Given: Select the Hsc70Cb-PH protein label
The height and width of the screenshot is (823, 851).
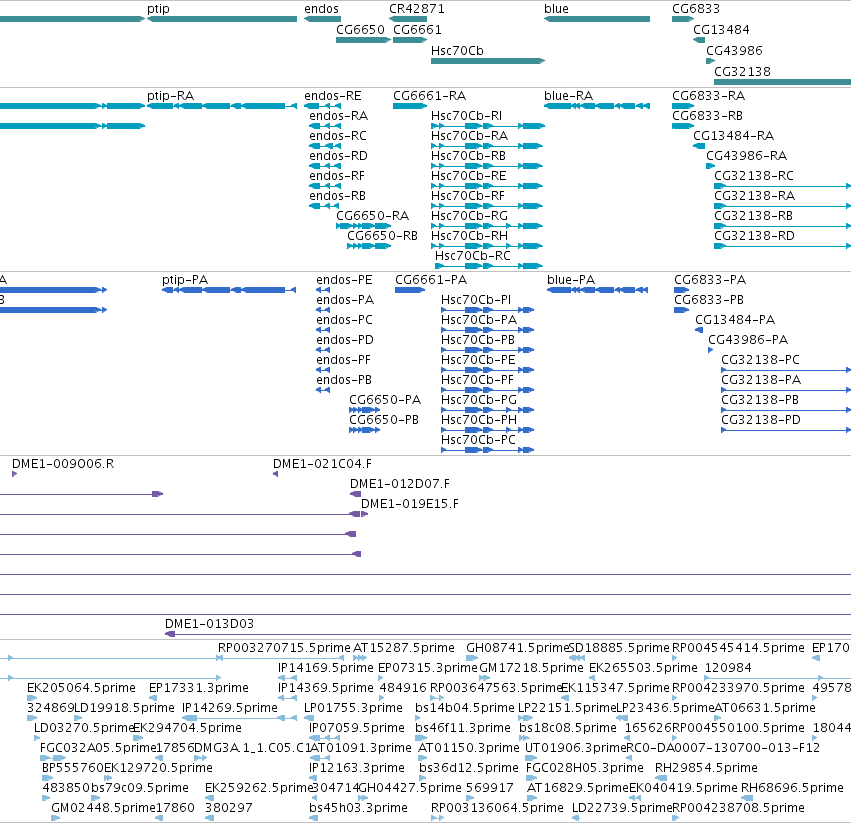Looking at the screenshot, I should [479, 420].
